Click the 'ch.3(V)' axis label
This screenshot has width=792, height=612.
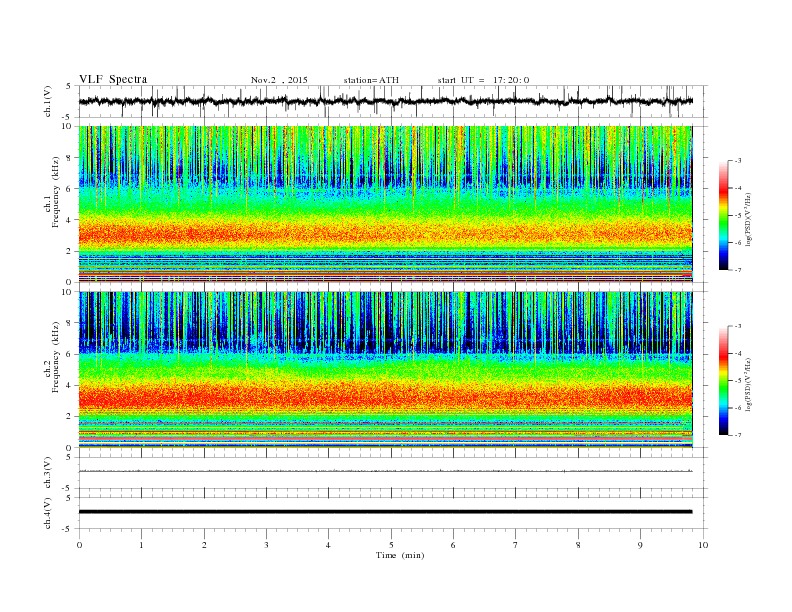[48, 473]
